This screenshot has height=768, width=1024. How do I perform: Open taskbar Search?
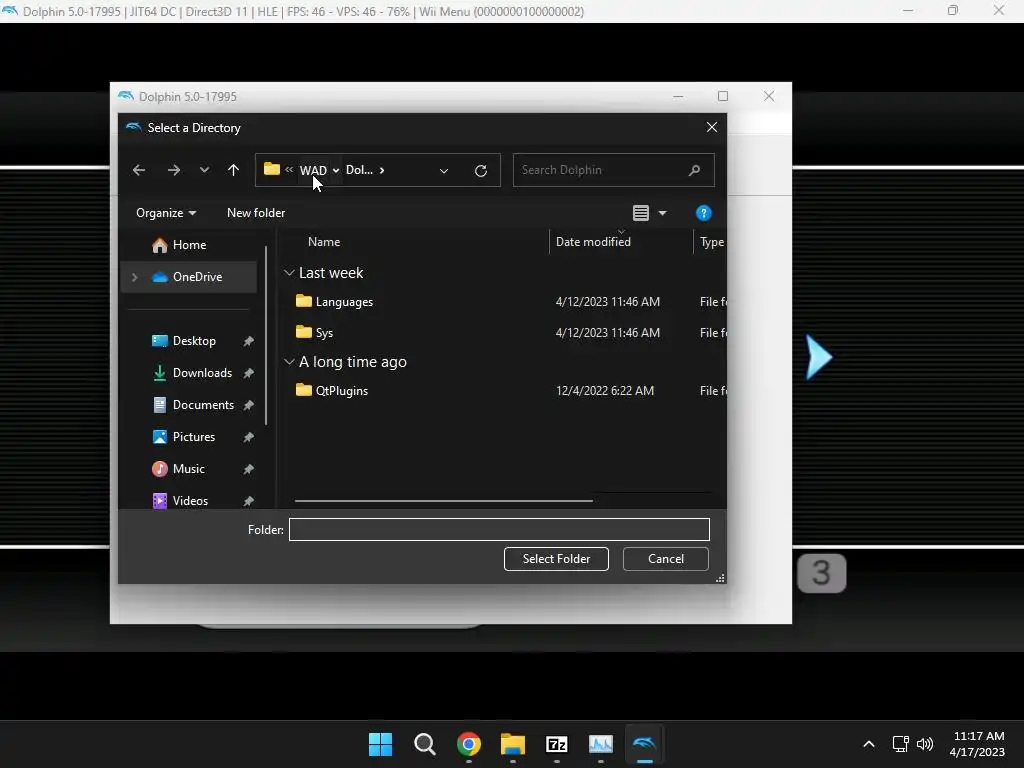pyautogui.click(x=424, y=744)
